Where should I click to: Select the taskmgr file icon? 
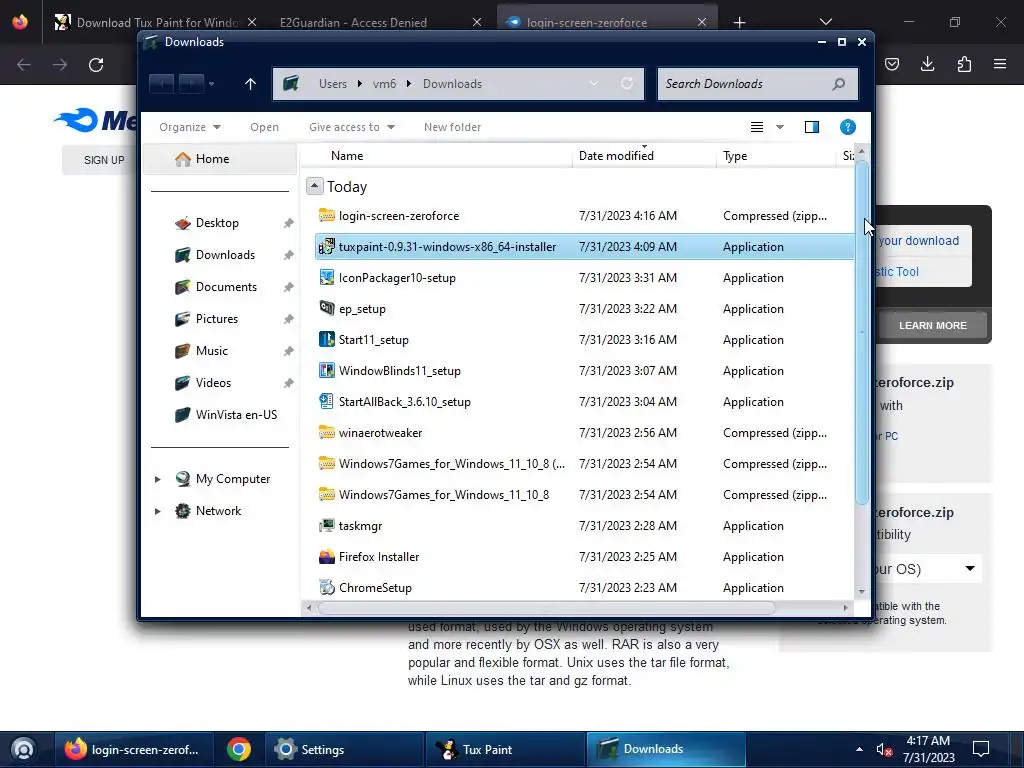[x=327, y=525]
